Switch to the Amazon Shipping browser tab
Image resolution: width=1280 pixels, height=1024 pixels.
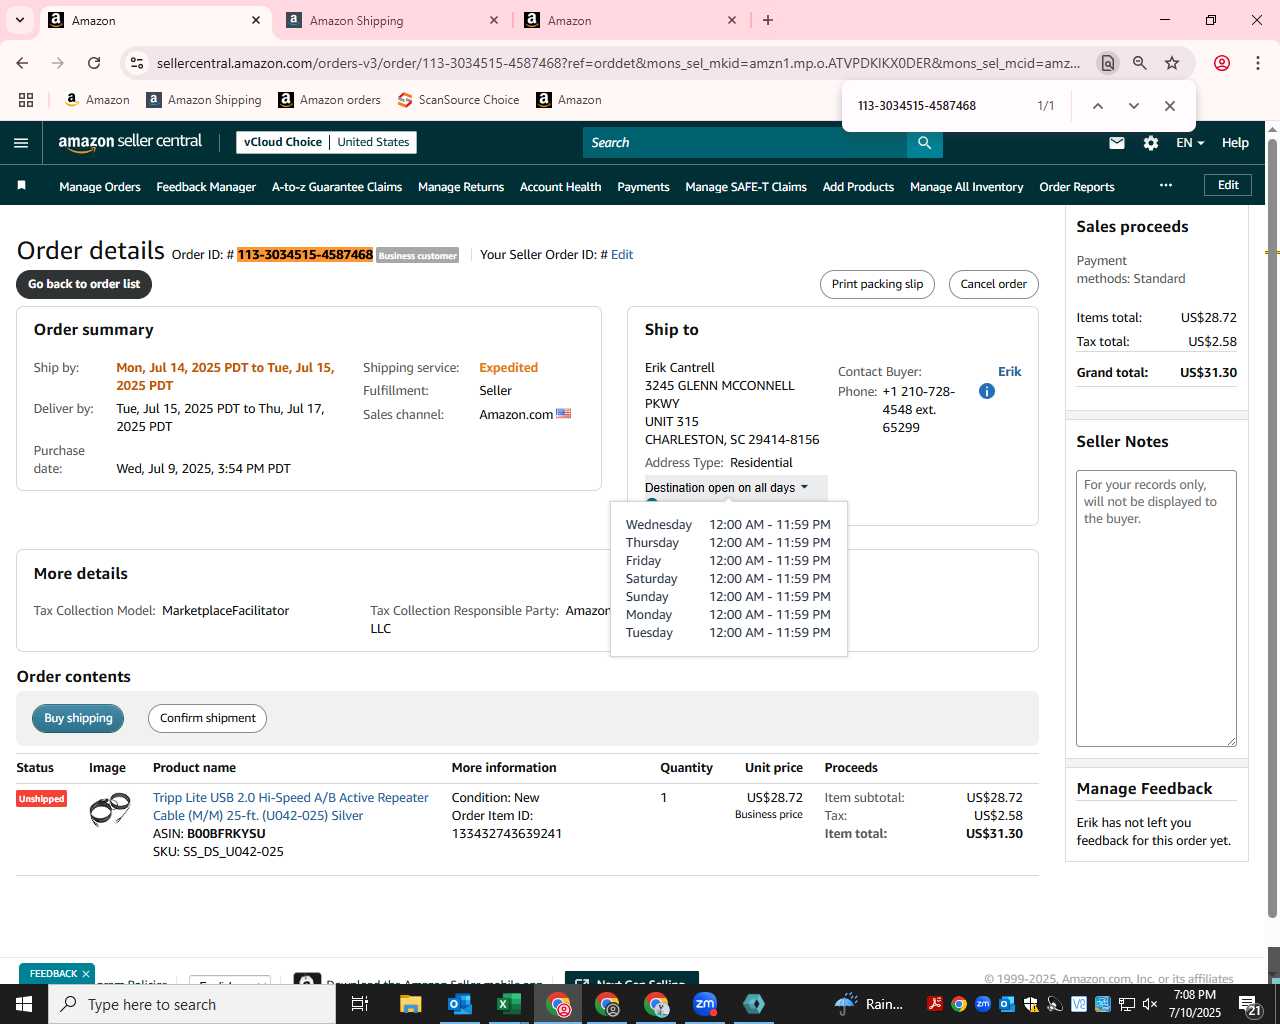click(392, 20)
